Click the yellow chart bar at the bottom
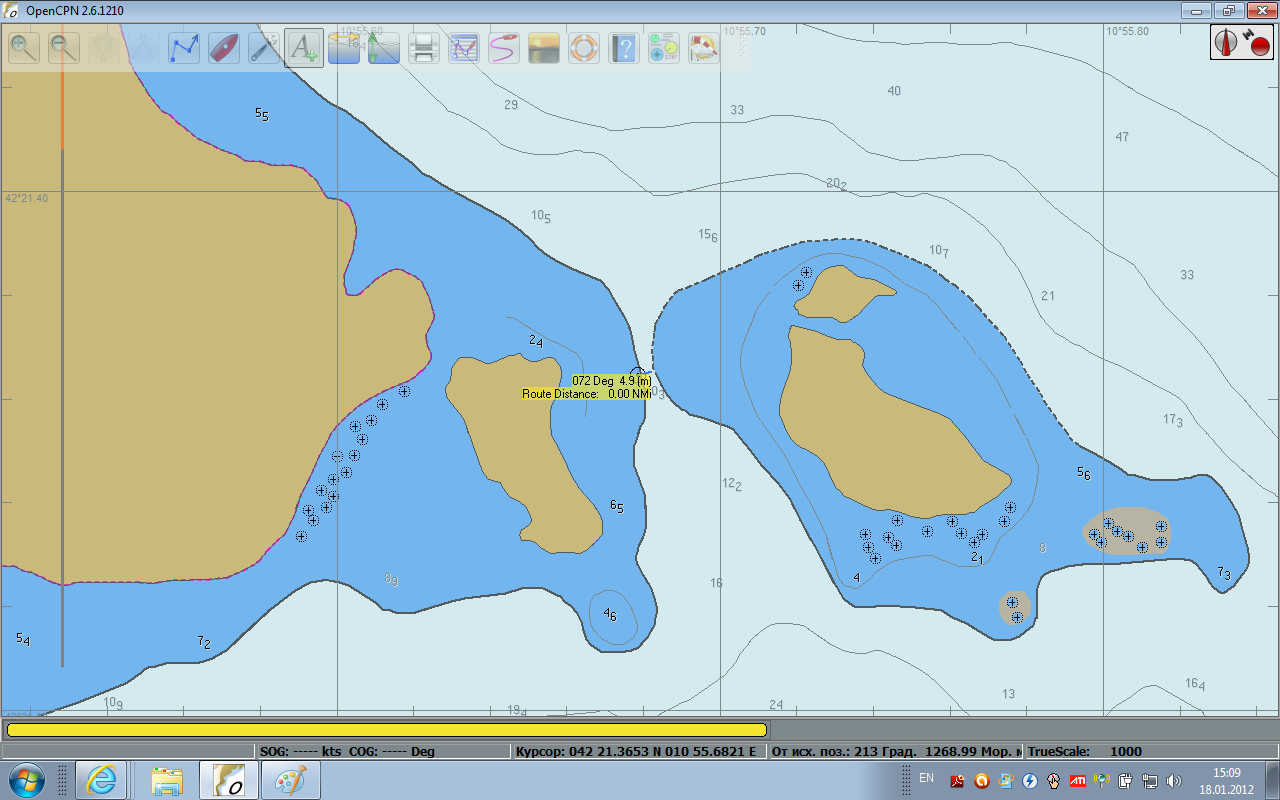The image size is (1280, 800). point(386,730)
